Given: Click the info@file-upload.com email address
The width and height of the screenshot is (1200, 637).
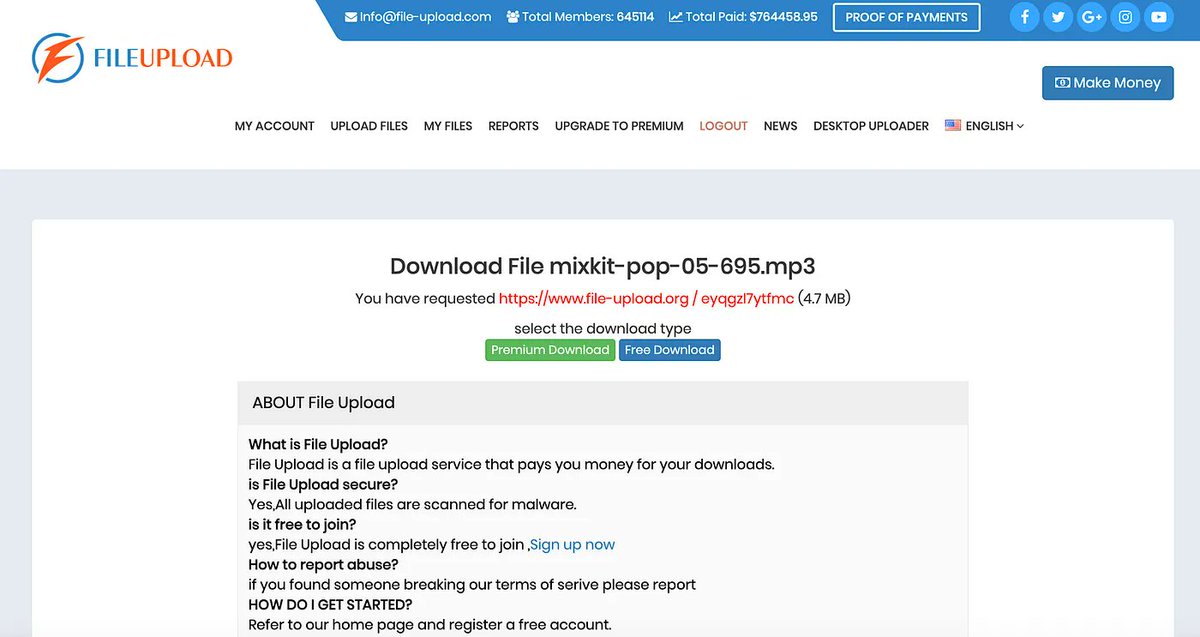Looking at the screenshot, I should 425,17.
